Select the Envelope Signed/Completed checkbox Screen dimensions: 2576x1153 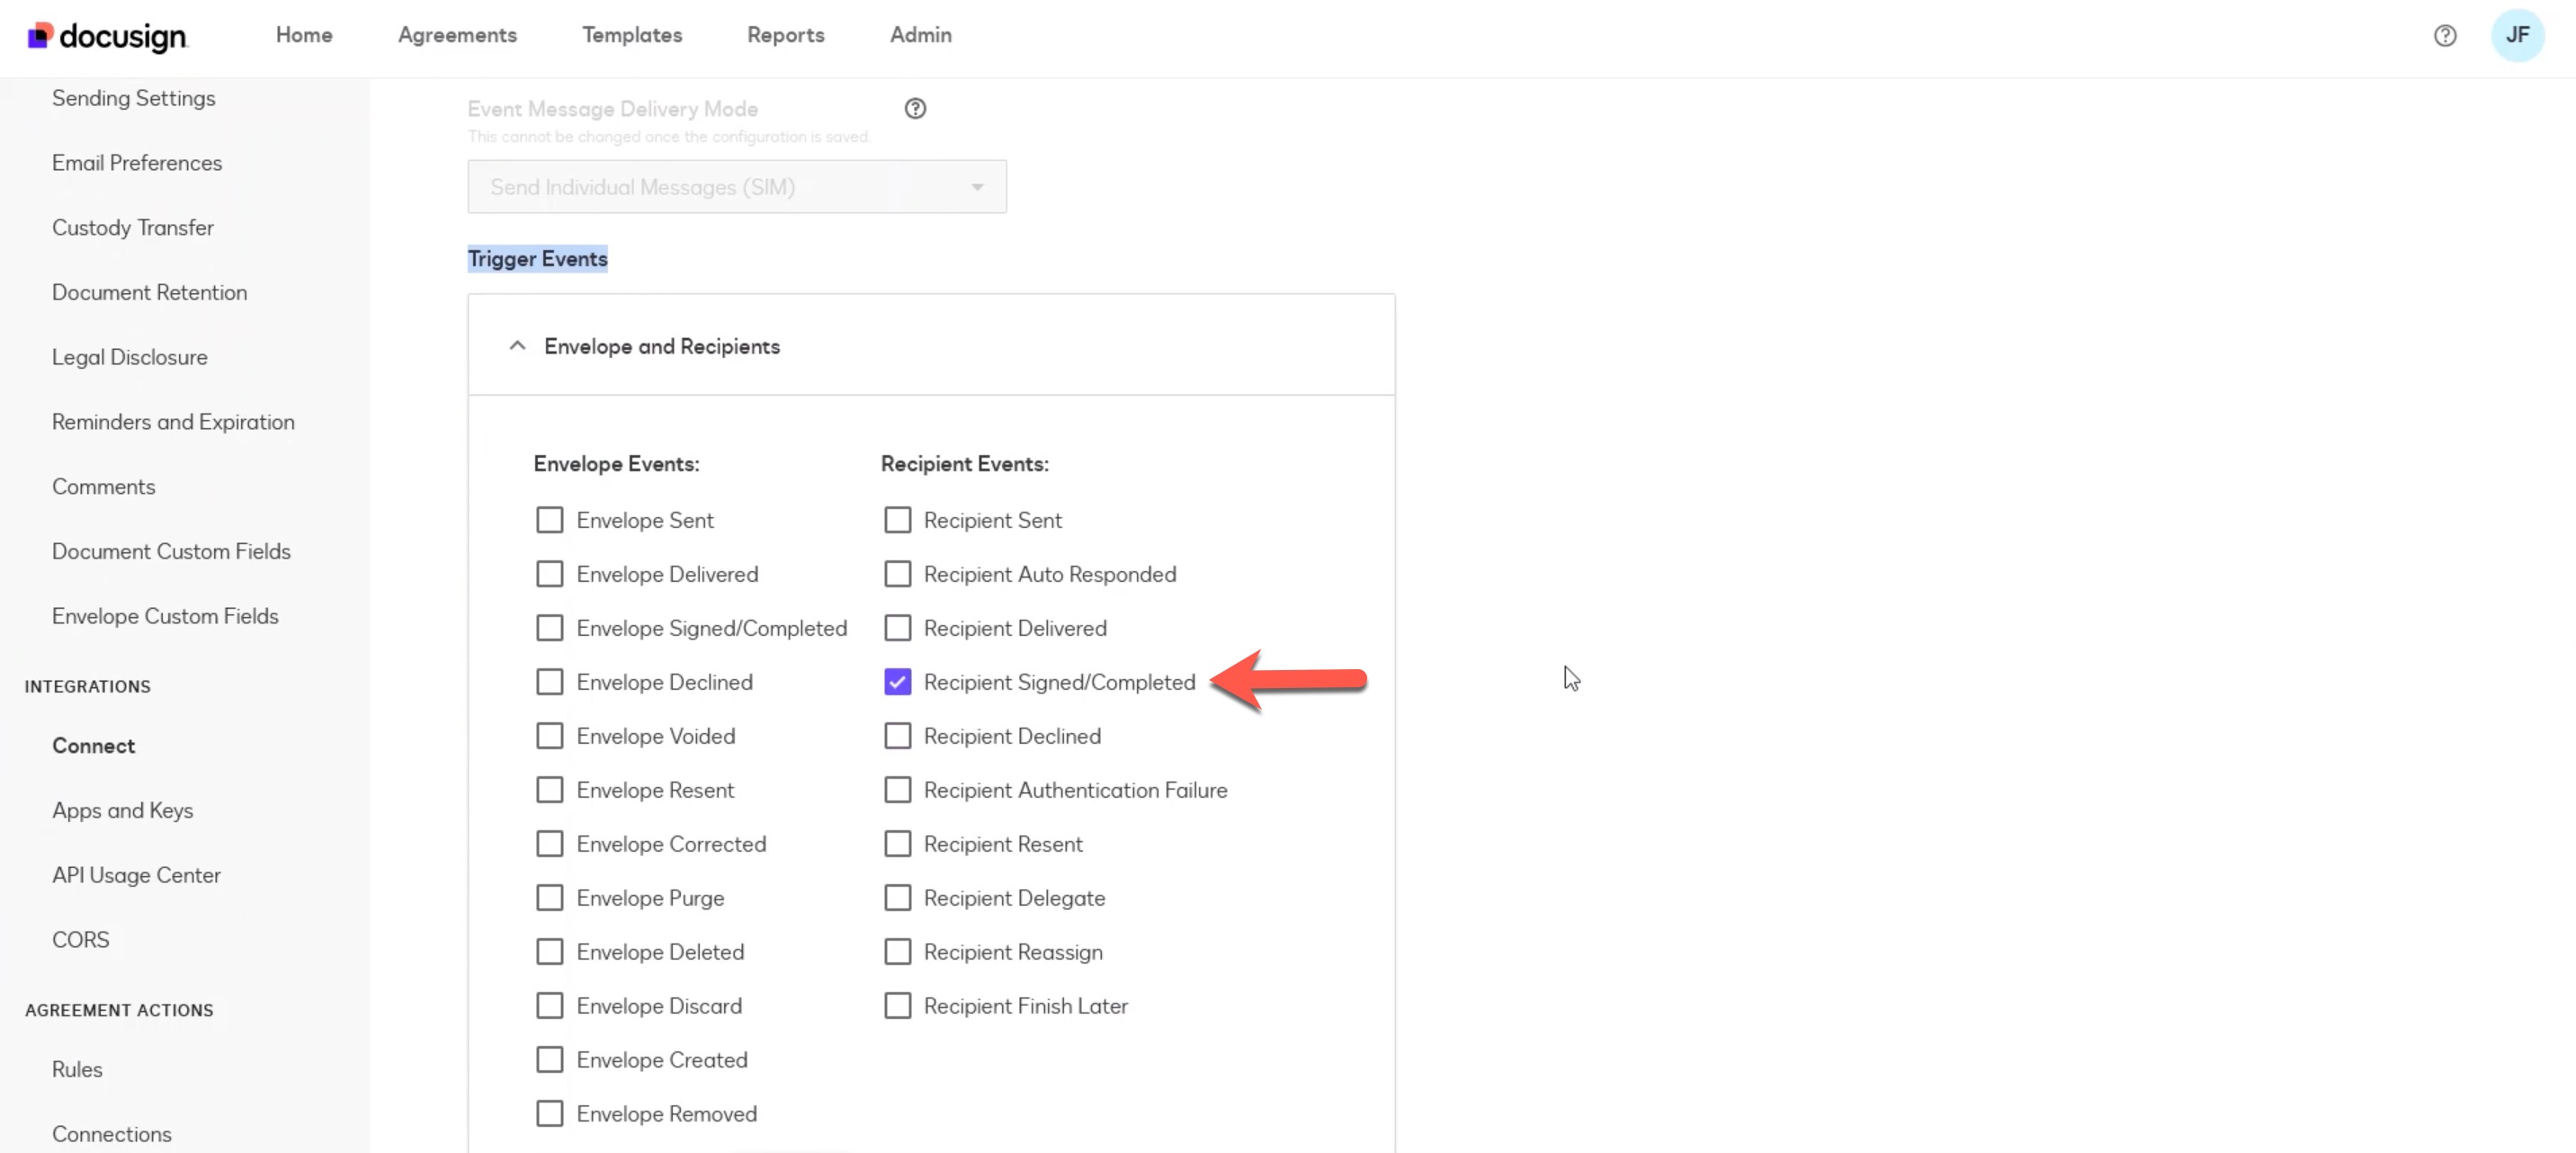tap(549, 628)
